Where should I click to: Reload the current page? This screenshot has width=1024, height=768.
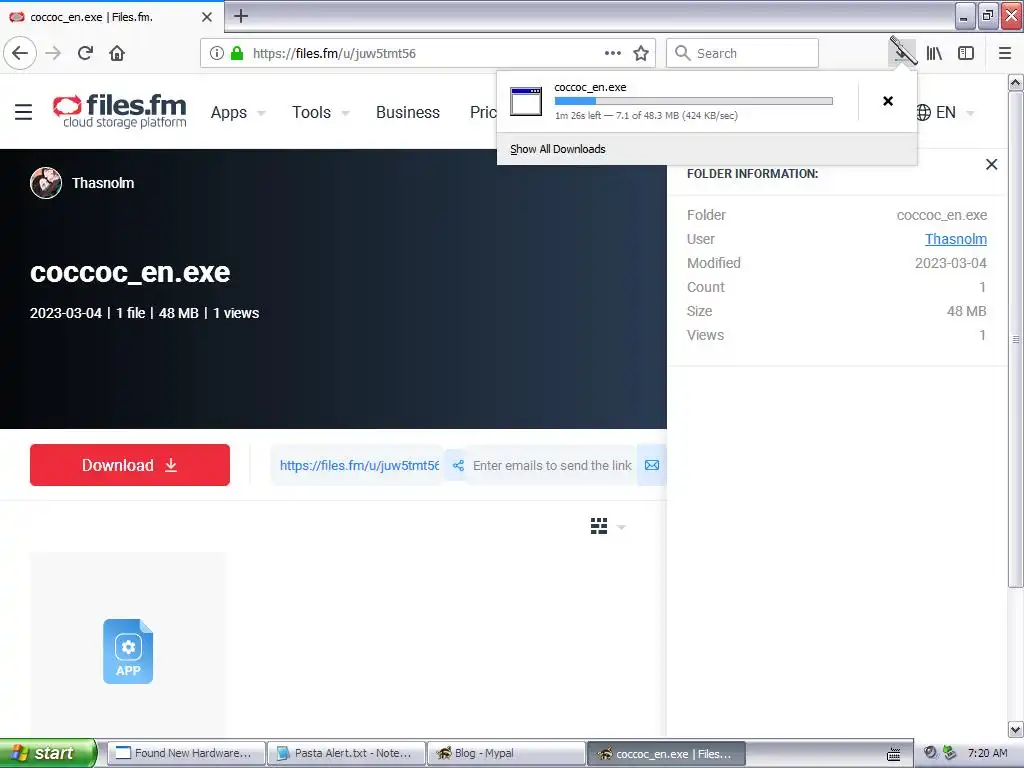86,53
